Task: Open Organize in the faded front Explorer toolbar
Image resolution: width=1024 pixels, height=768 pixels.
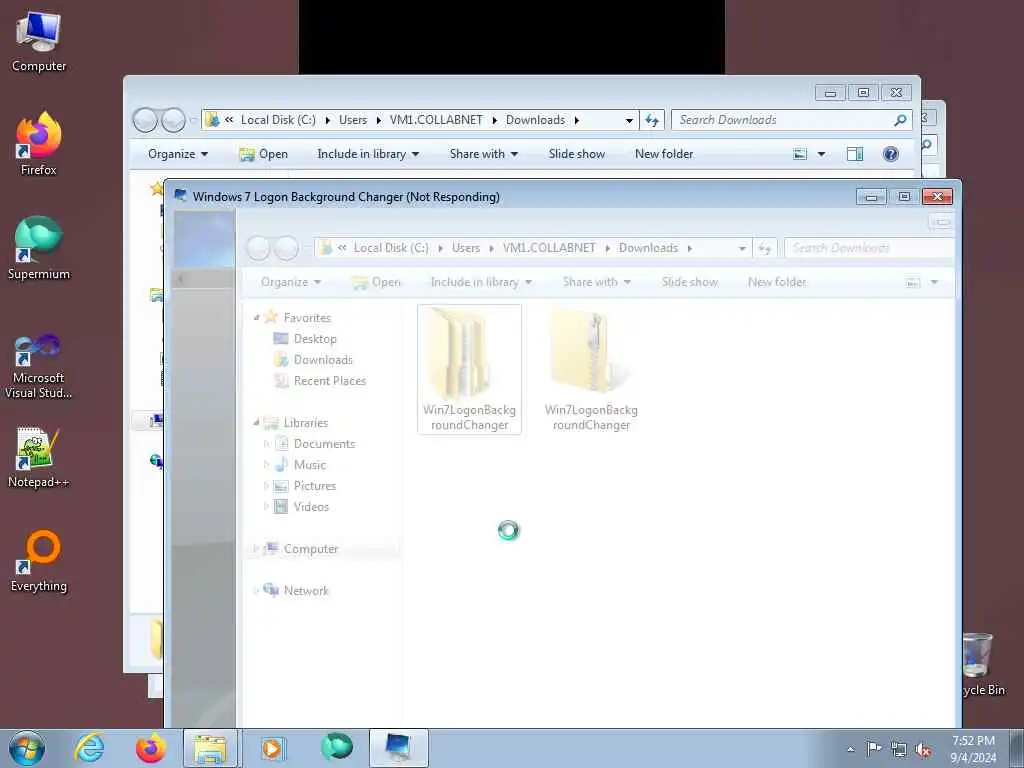Action: (291, 282)
